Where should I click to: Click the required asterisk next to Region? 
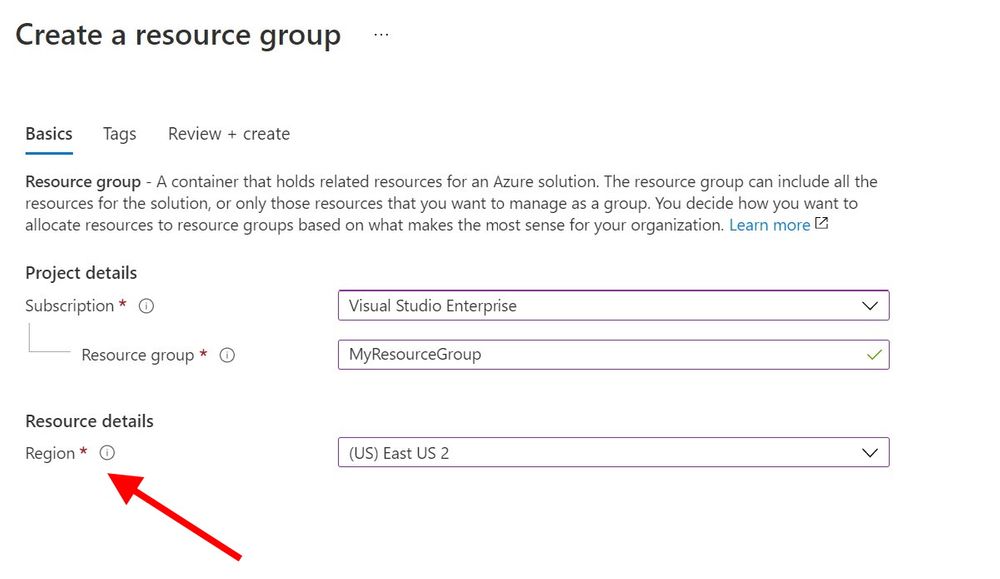(x=83, y=452)
